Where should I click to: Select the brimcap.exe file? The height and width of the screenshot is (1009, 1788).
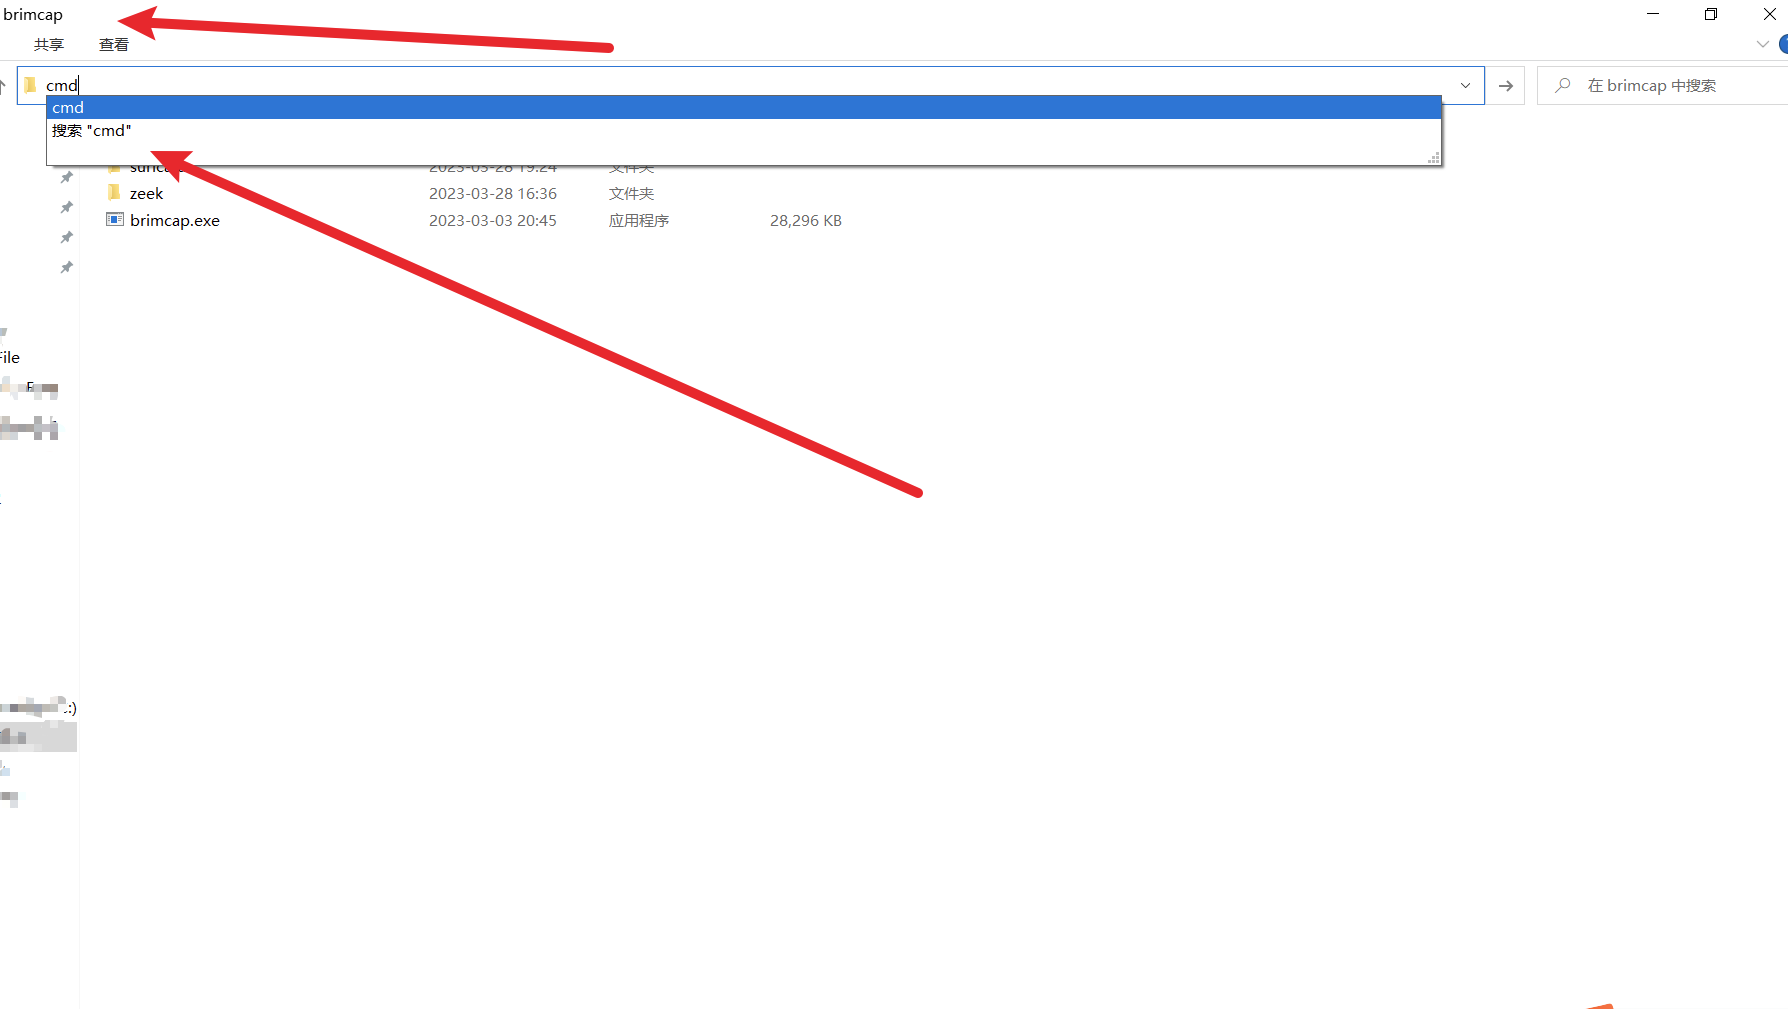[x=175, y=221]
